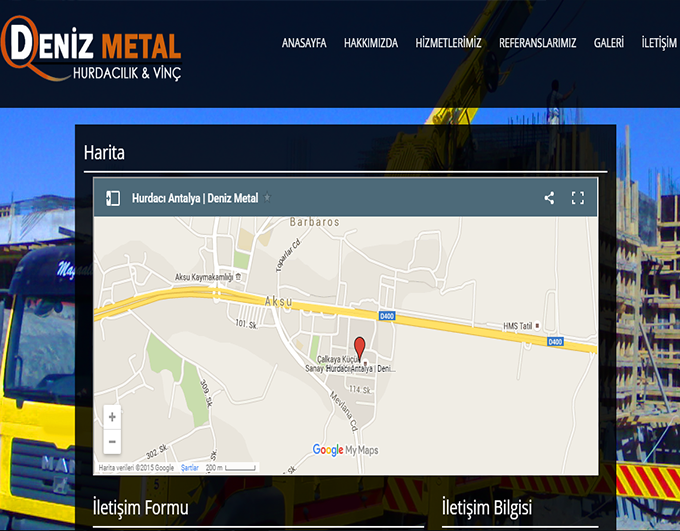Open the Referanslarımız page
680x531 pixels.
click(537, 43)
